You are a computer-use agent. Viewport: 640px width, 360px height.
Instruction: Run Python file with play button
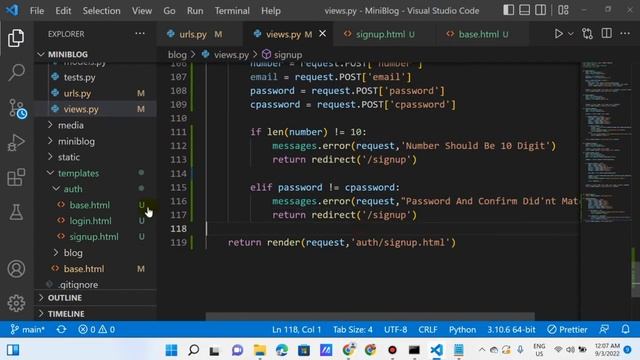point(558,34)
